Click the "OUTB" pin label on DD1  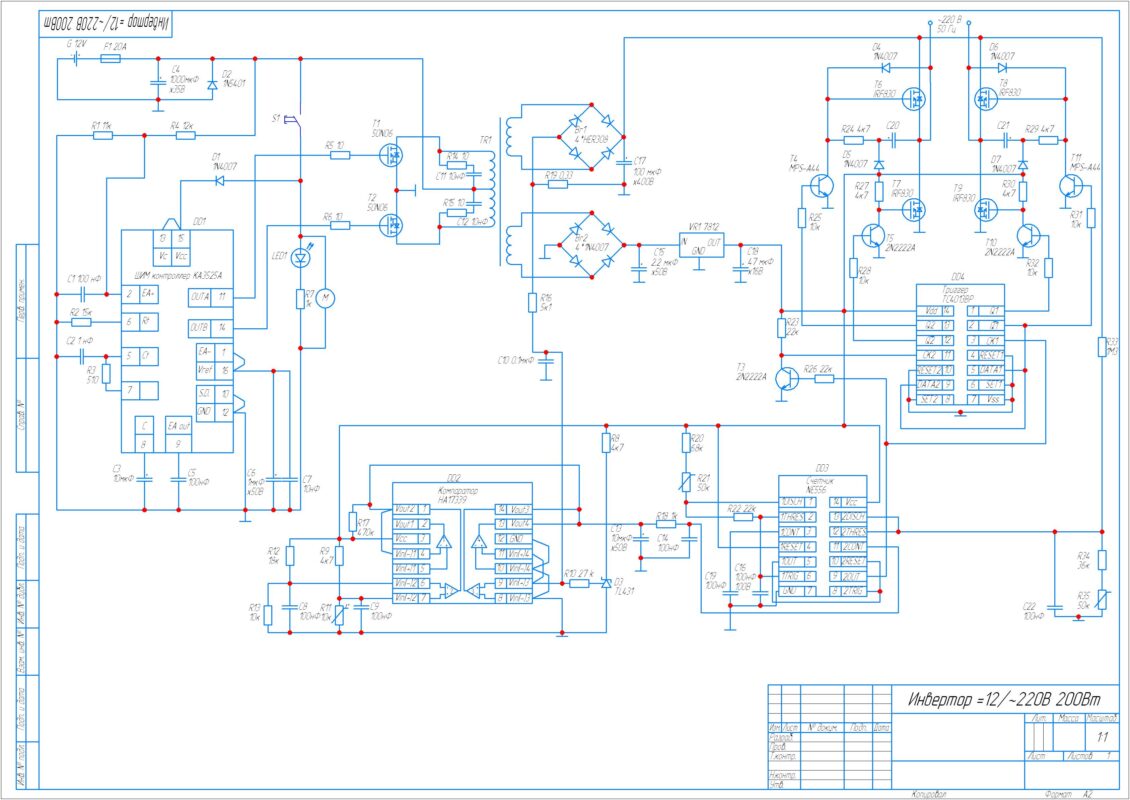200,326
